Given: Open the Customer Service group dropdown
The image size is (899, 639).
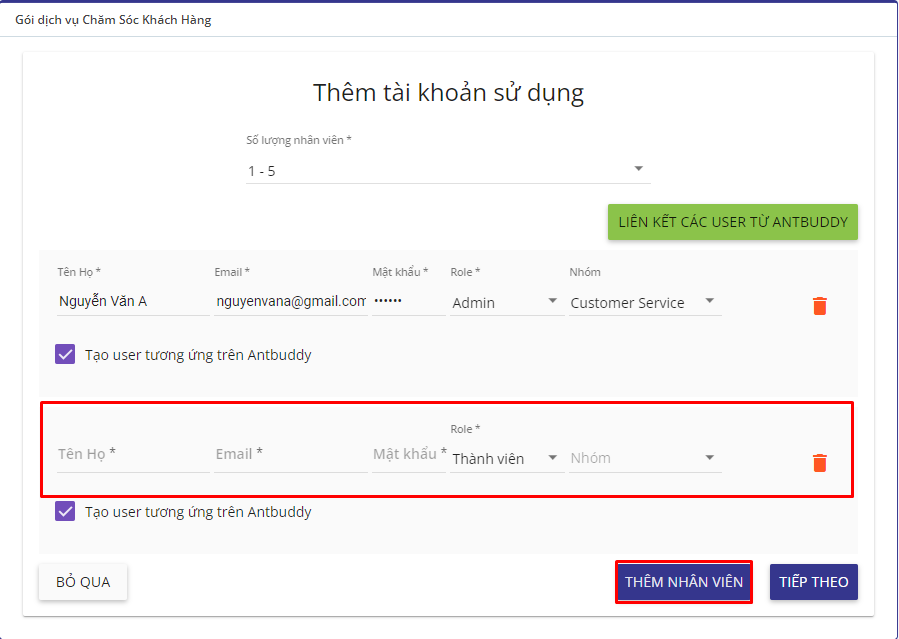Looking at the screenshot, I should click(x=645, y=303).
